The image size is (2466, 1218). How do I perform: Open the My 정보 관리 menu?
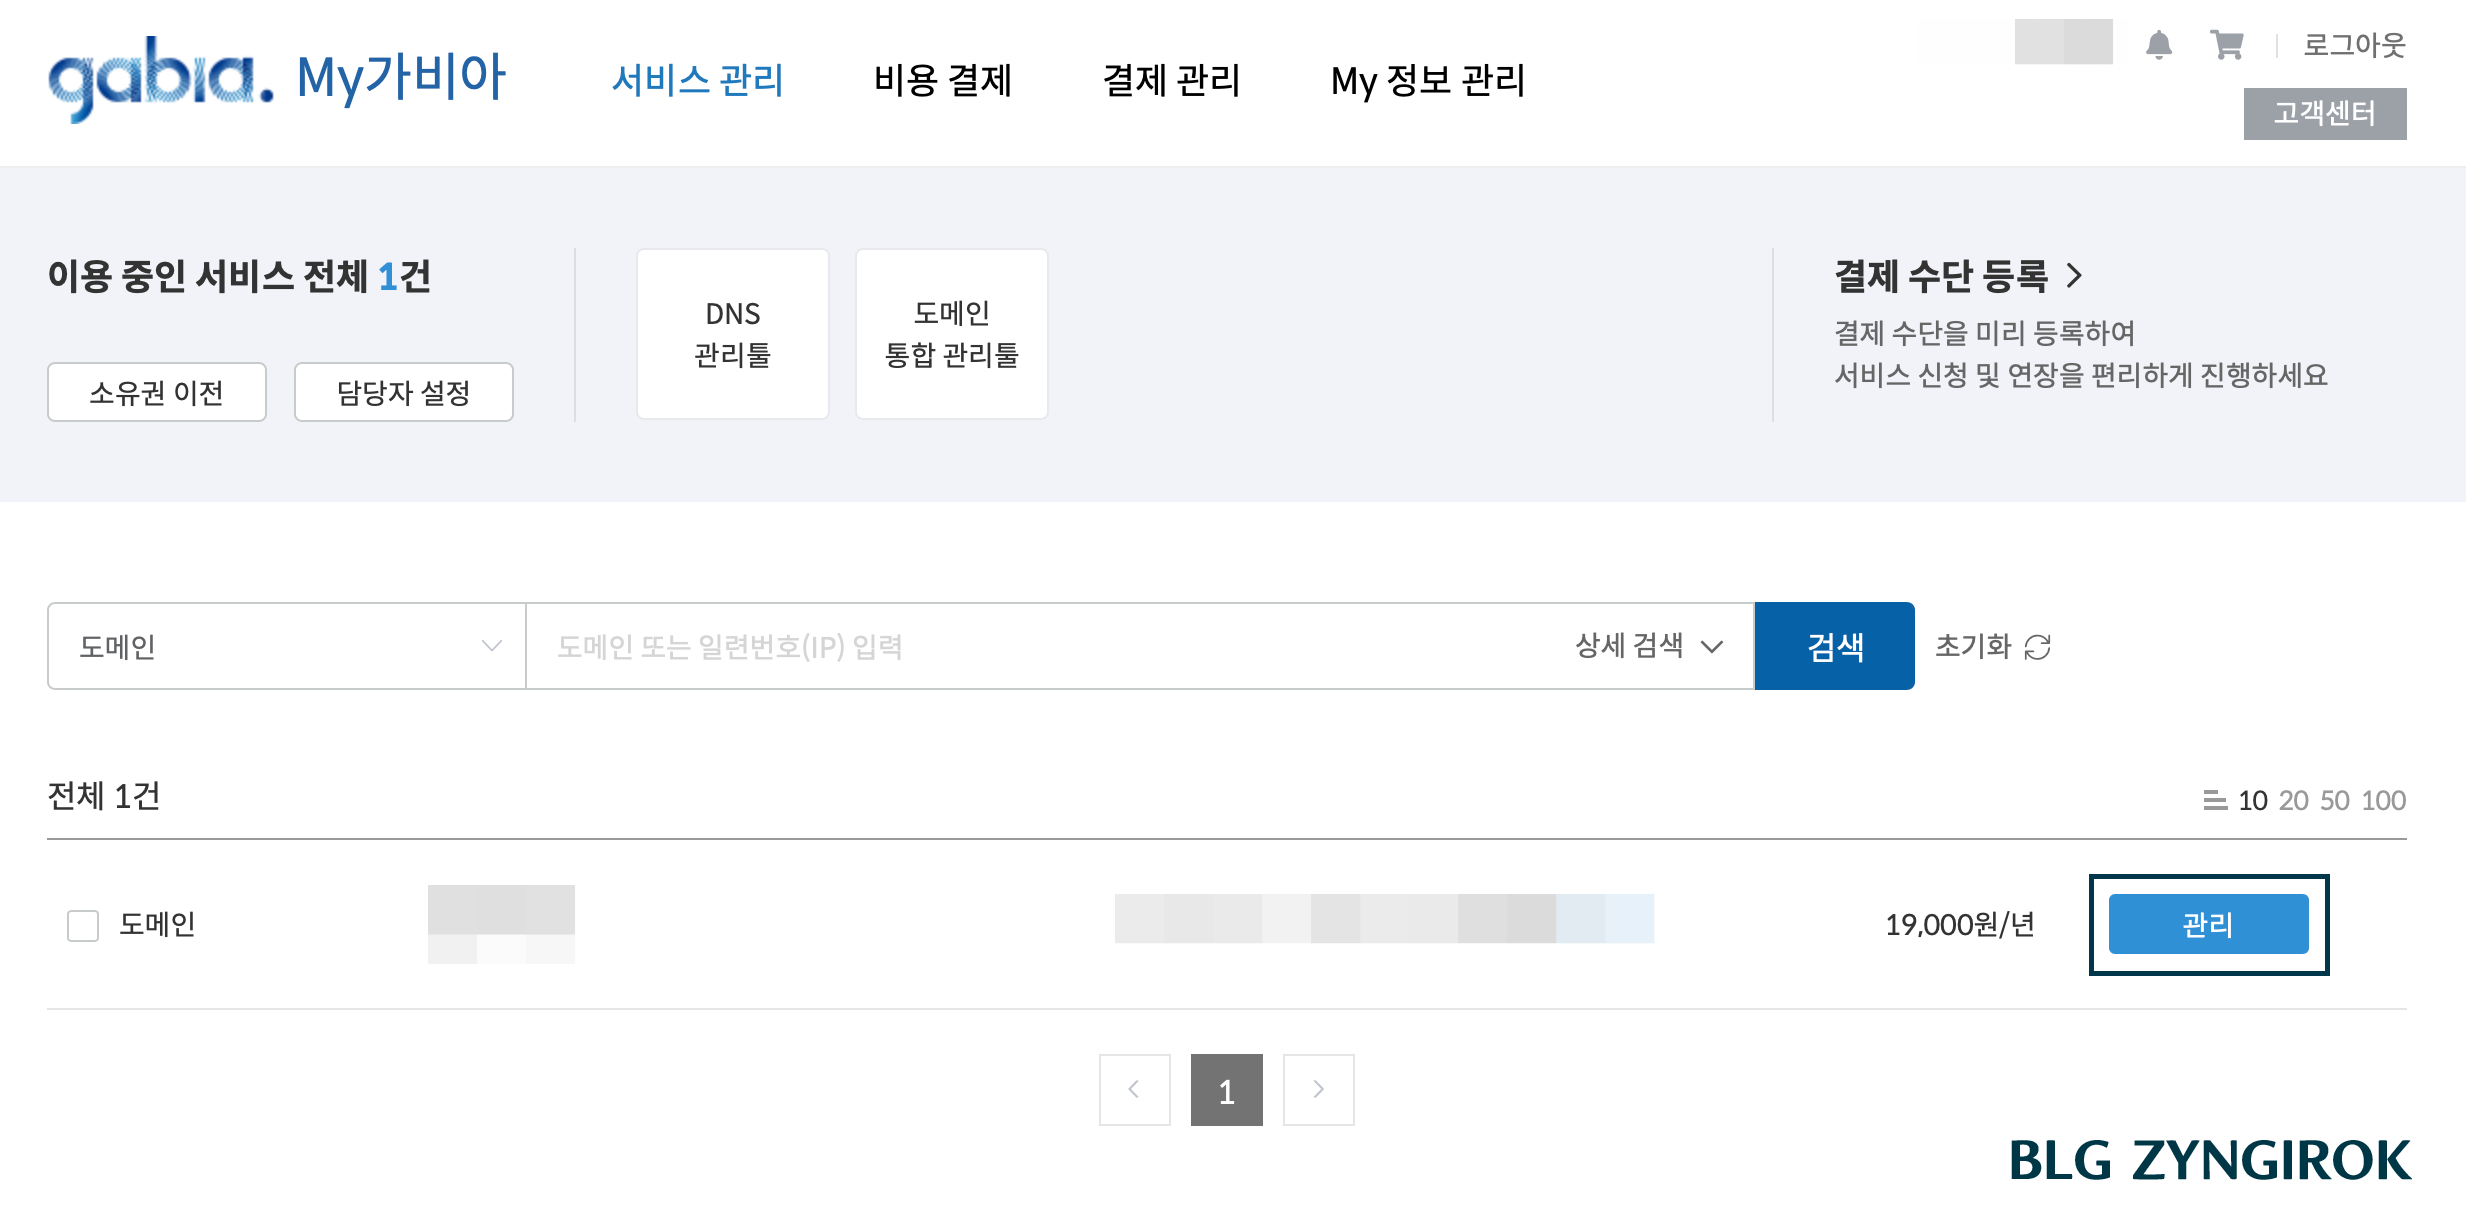tap(1427, 81)
